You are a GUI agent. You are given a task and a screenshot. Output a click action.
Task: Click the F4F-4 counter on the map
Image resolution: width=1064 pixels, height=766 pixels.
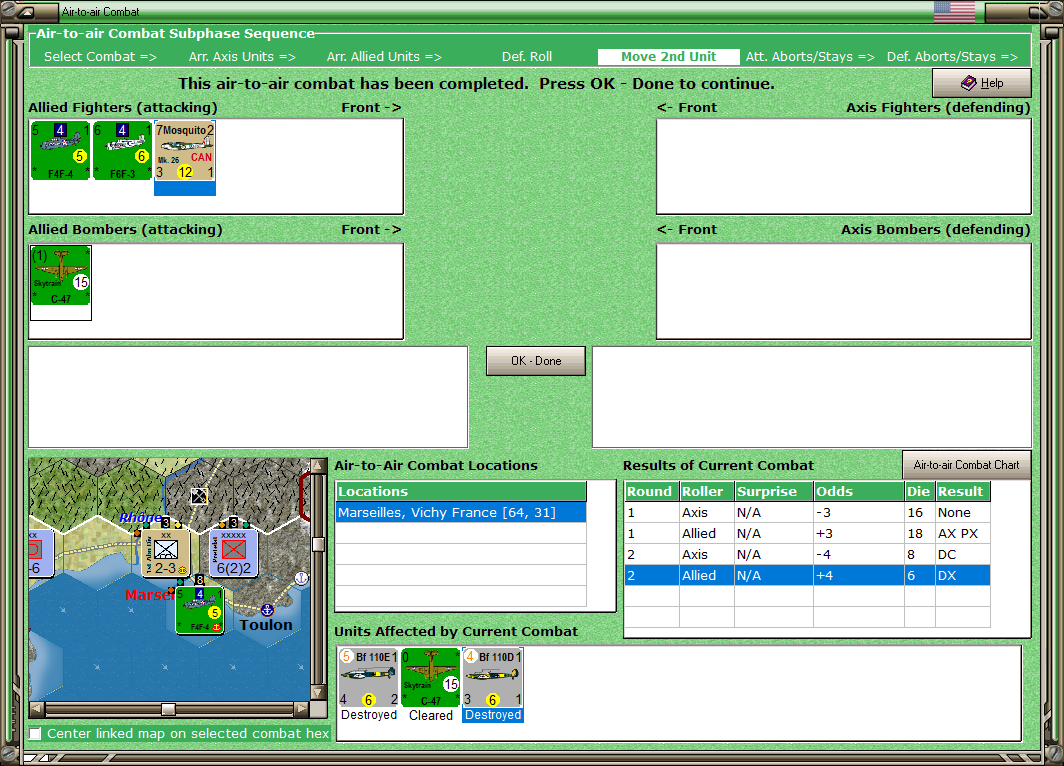click(x=200, y=611)
